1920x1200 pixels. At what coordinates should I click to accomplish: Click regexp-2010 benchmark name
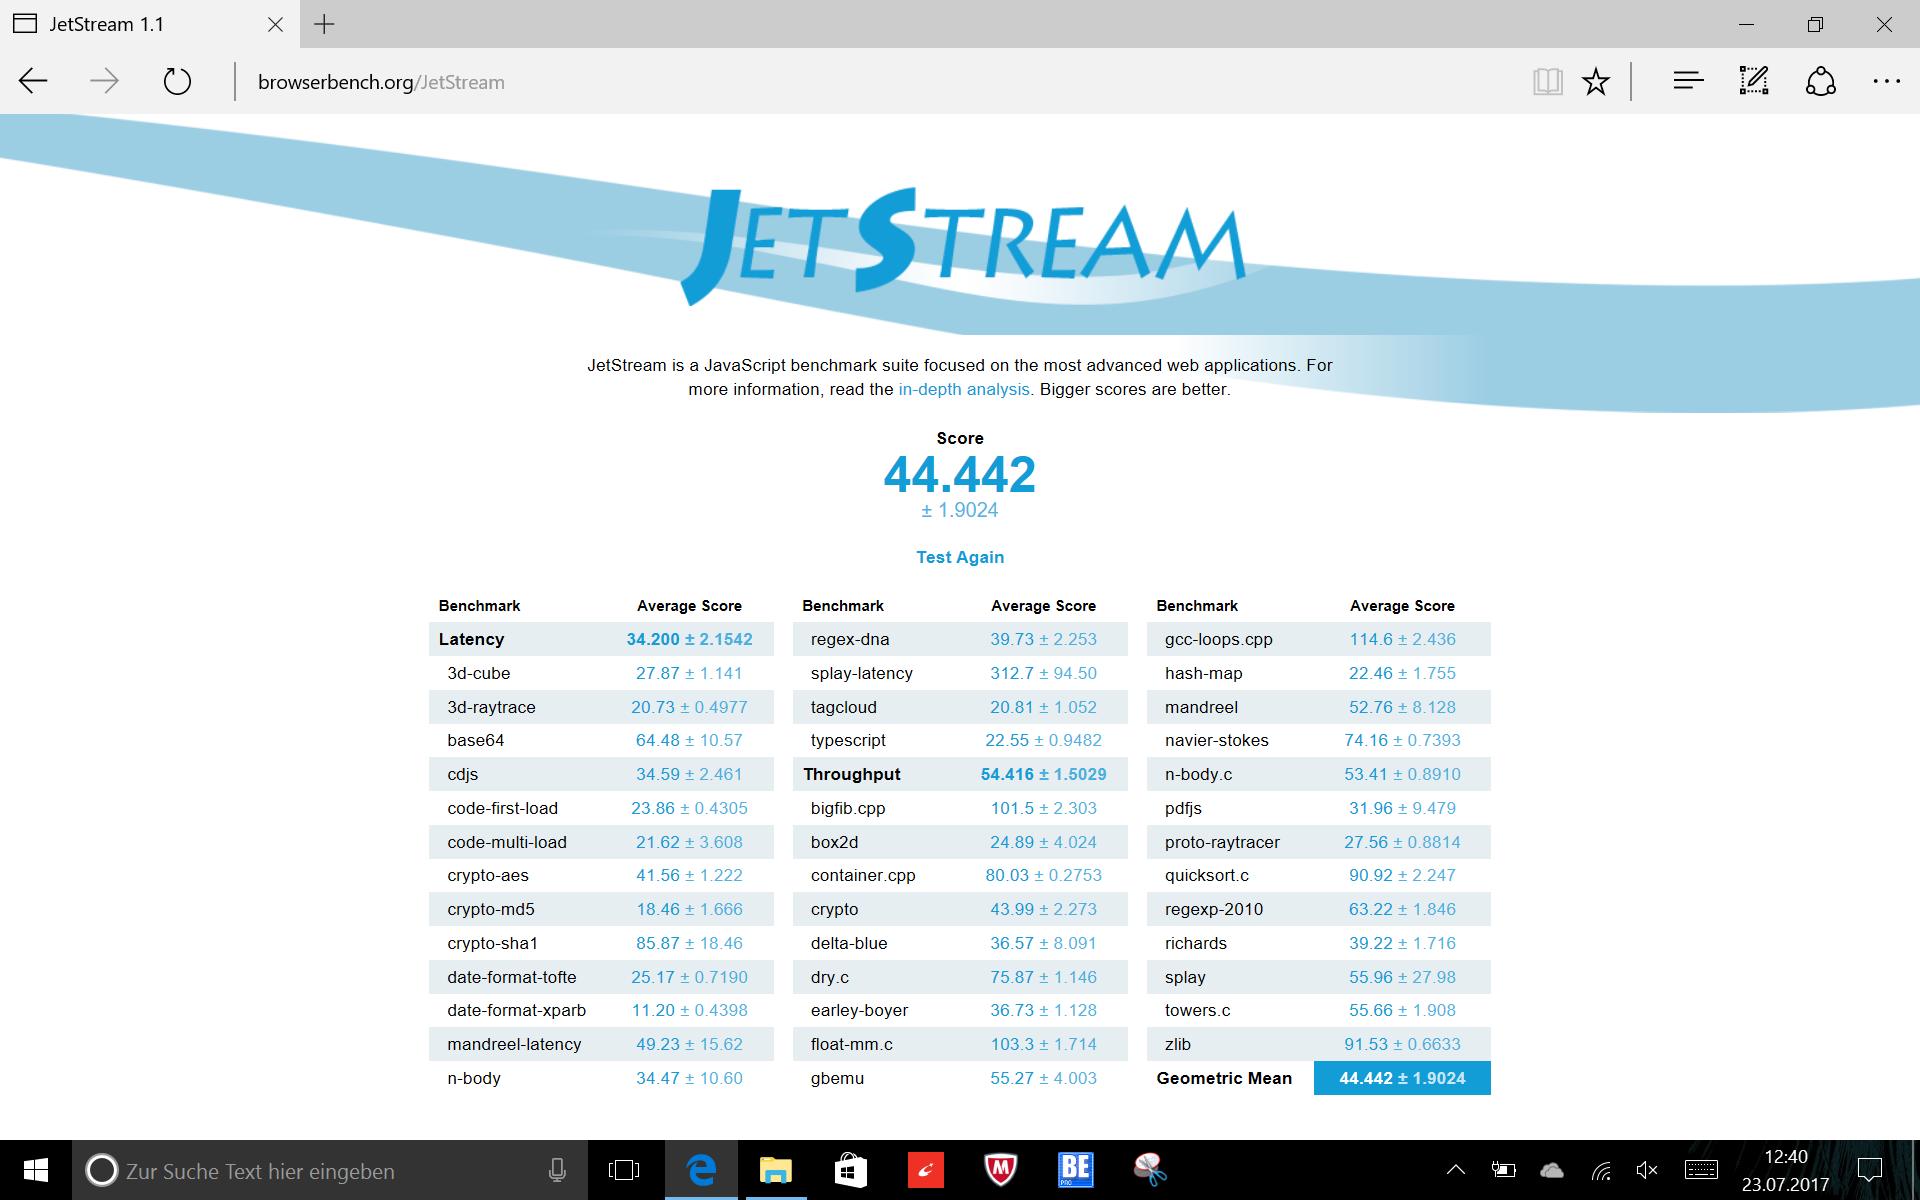tap(1214, 909)
